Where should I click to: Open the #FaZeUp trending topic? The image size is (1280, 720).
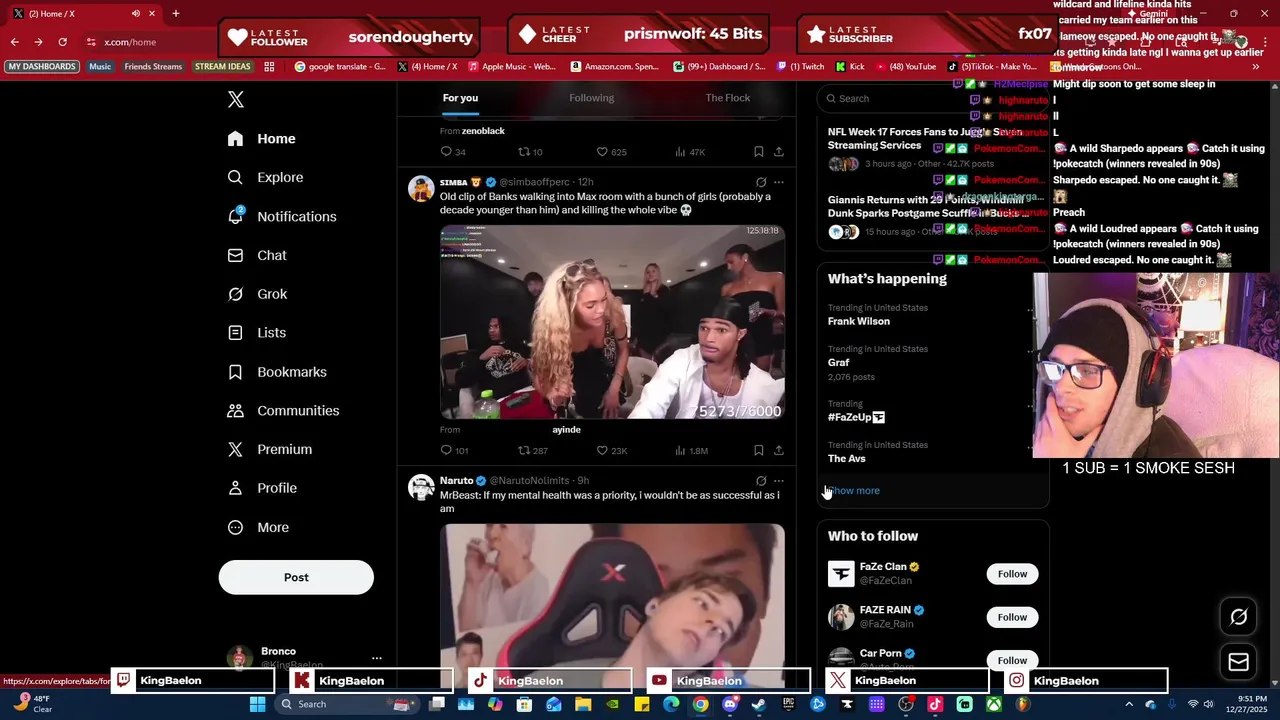click(856, 417)
